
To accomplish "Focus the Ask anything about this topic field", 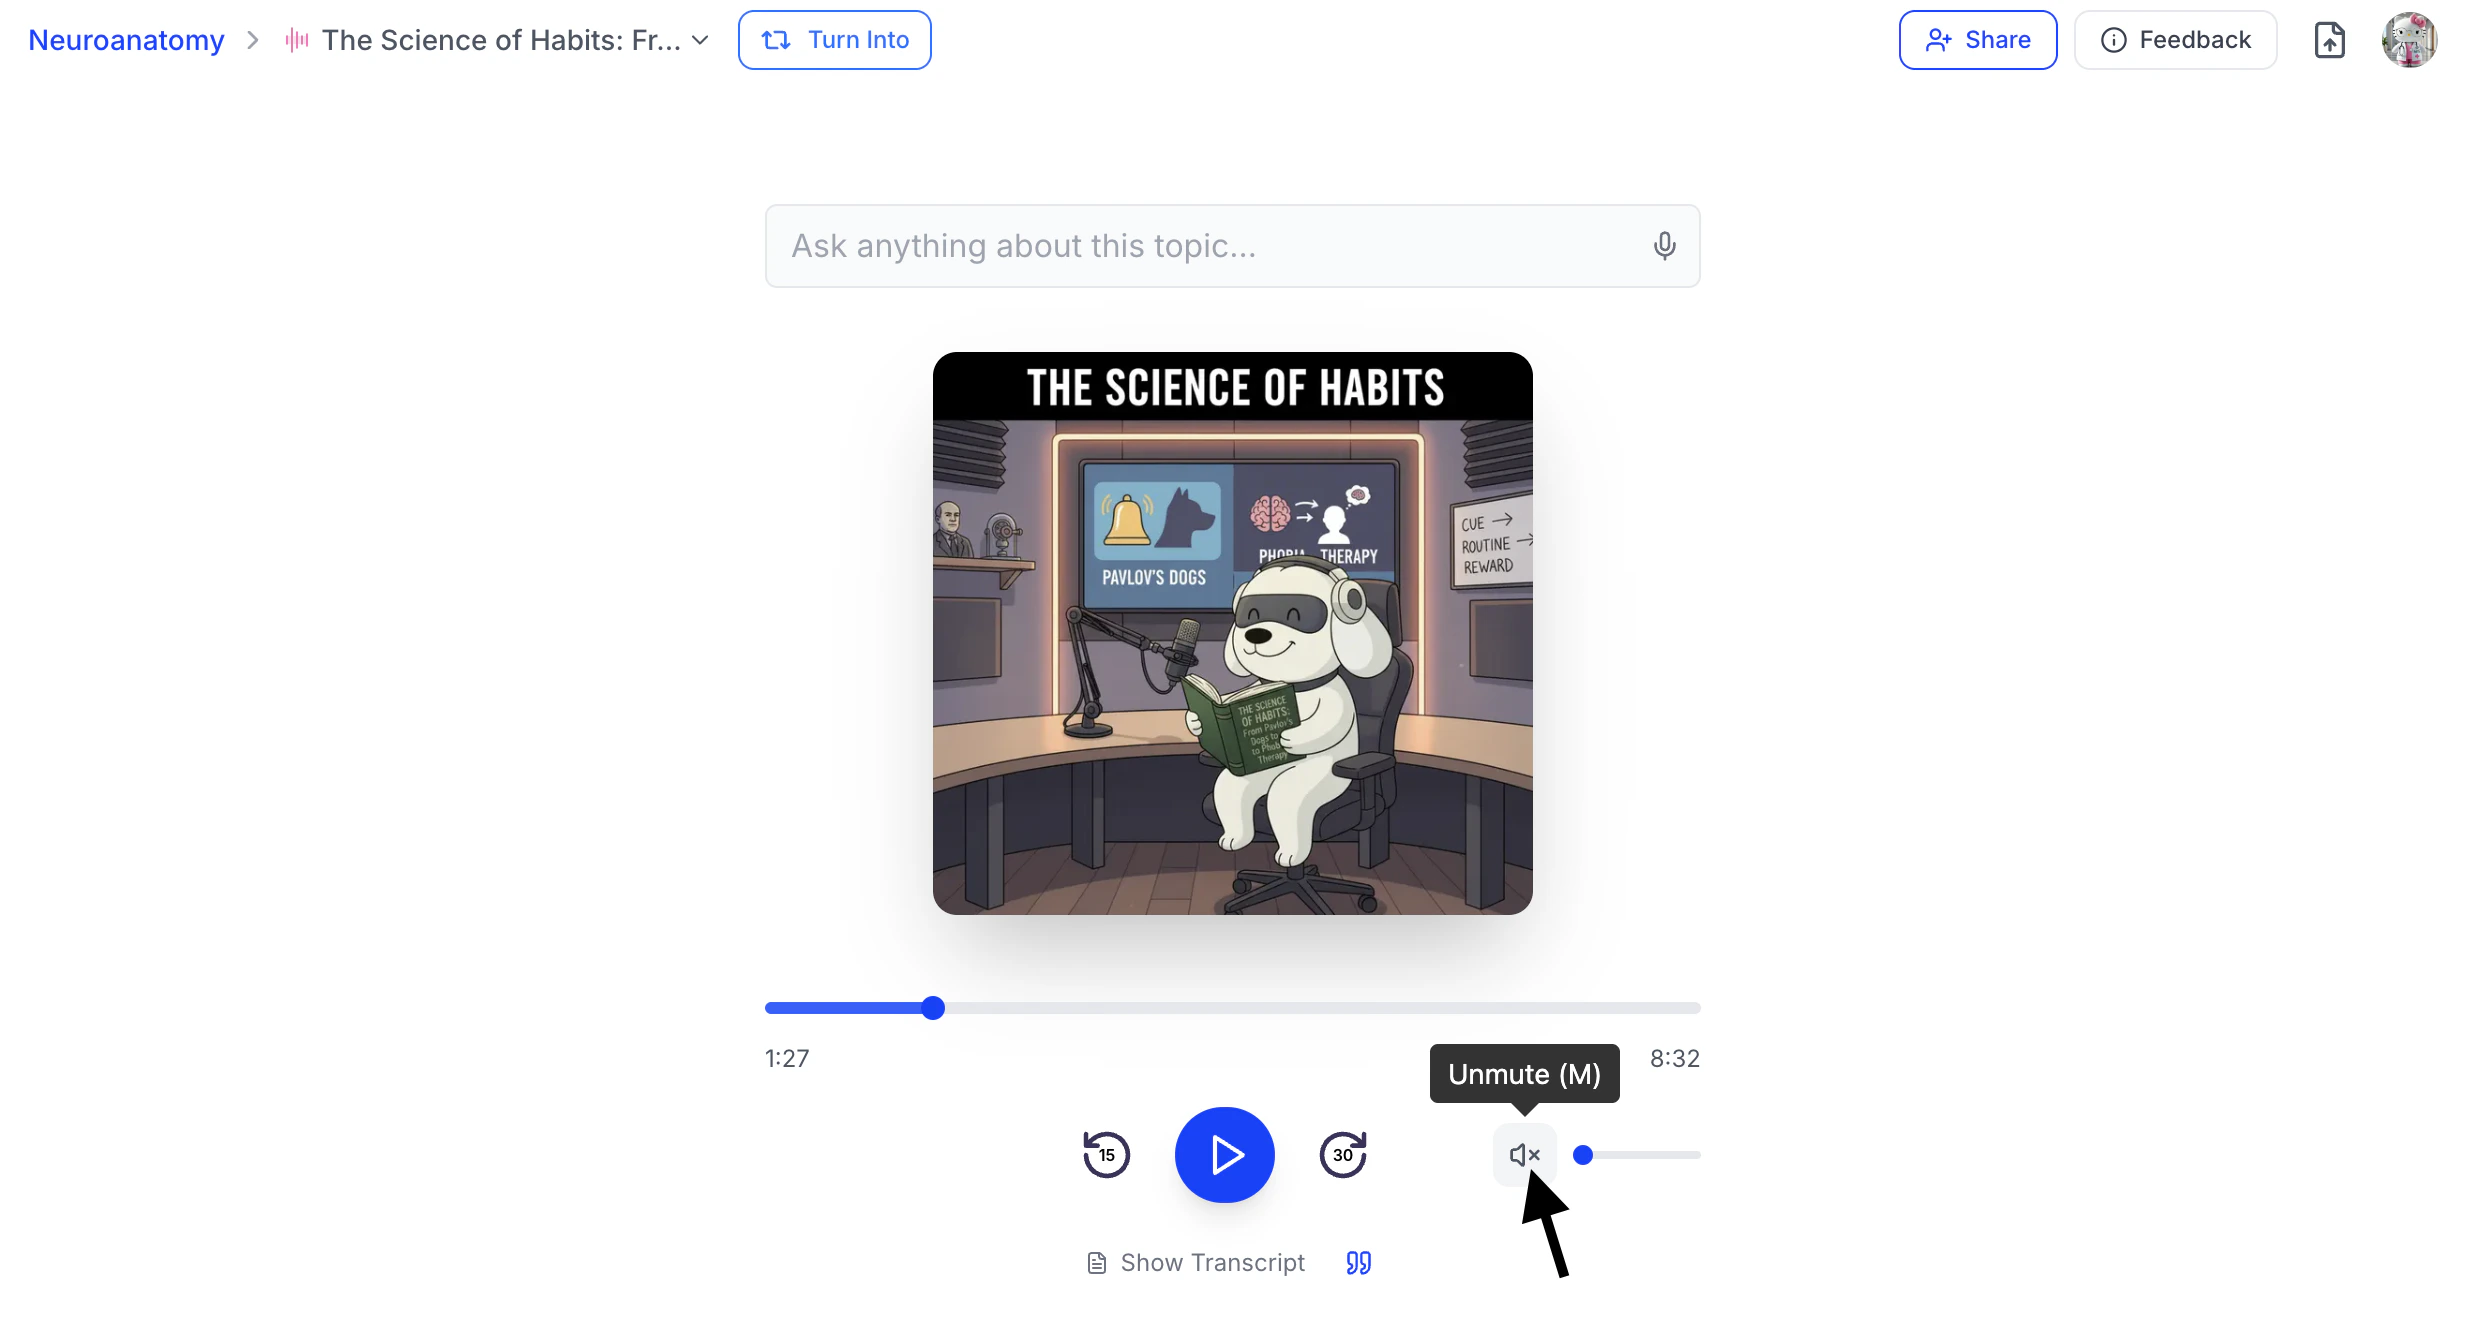I will (1200, 246).
